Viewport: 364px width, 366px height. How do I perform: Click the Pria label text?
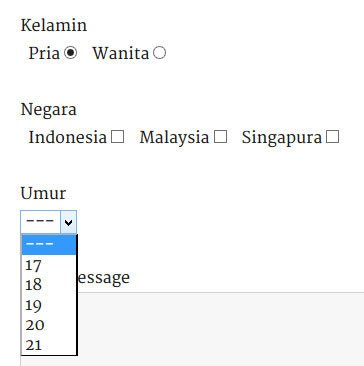tap(44, 53)
